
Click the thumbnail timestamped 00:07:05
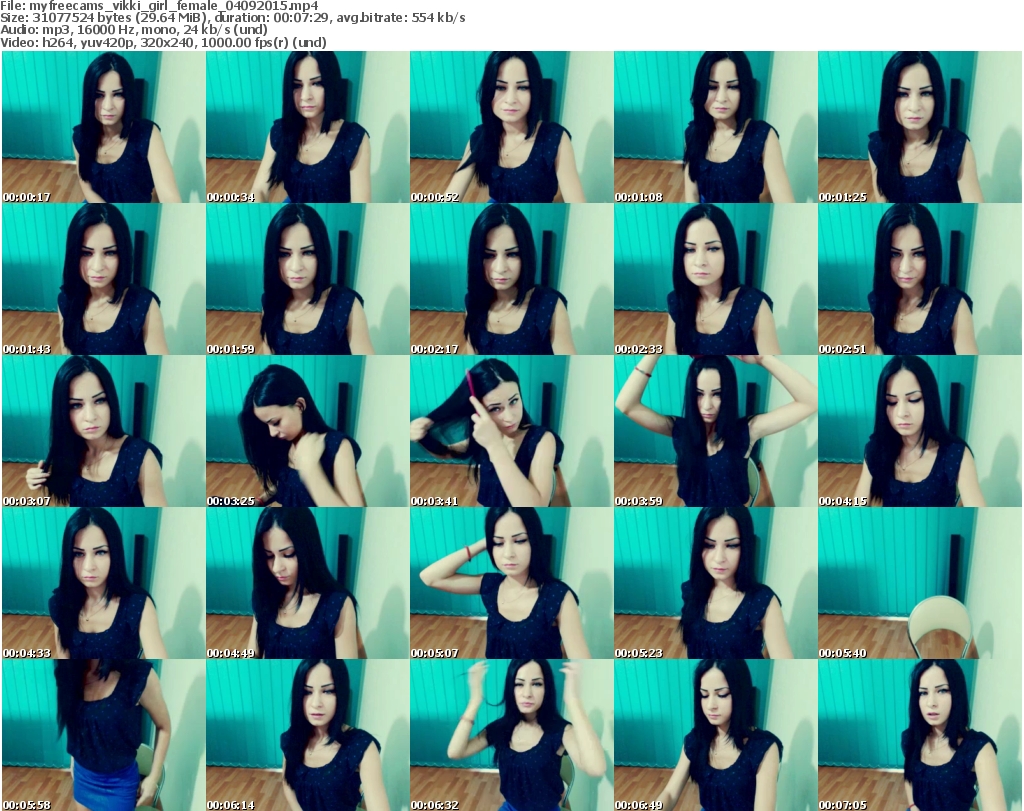(920, 735)
